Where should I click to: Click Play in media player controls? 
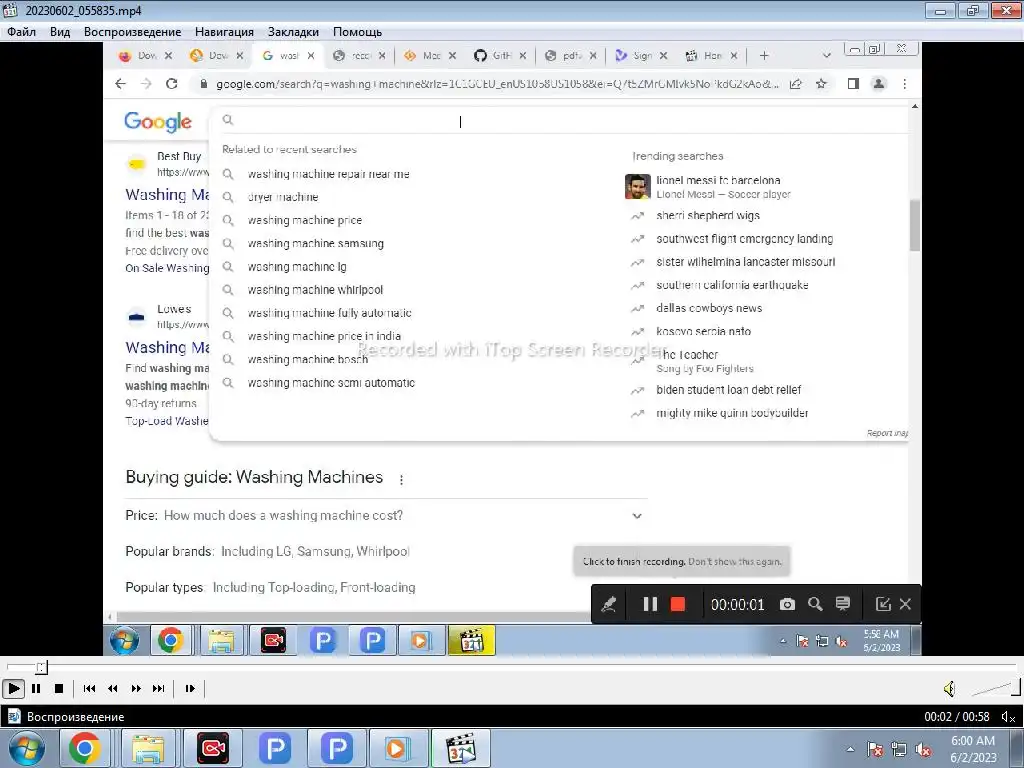coord(13,688)
